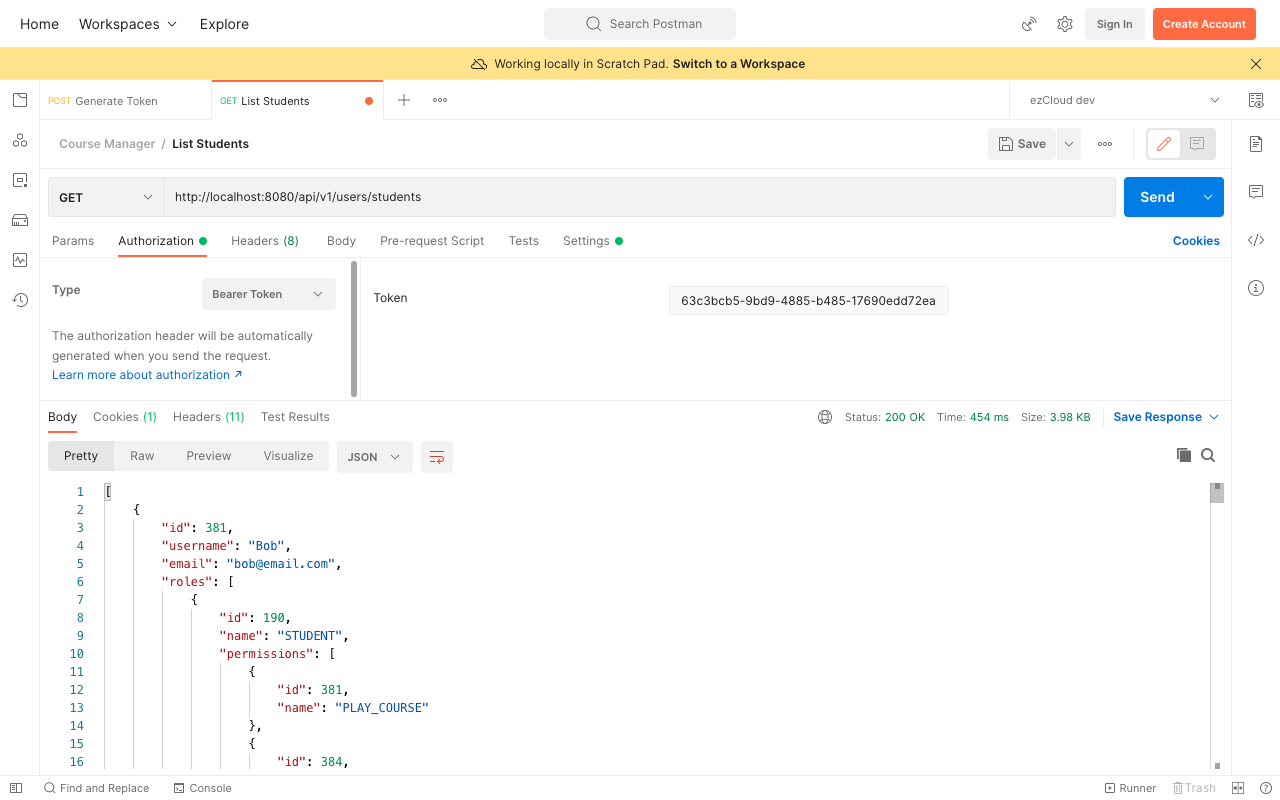The image size is (1280, 800).
Task: Open request info icon in right sidebar
Action: pyautogui.click(x=1256, y=288)
